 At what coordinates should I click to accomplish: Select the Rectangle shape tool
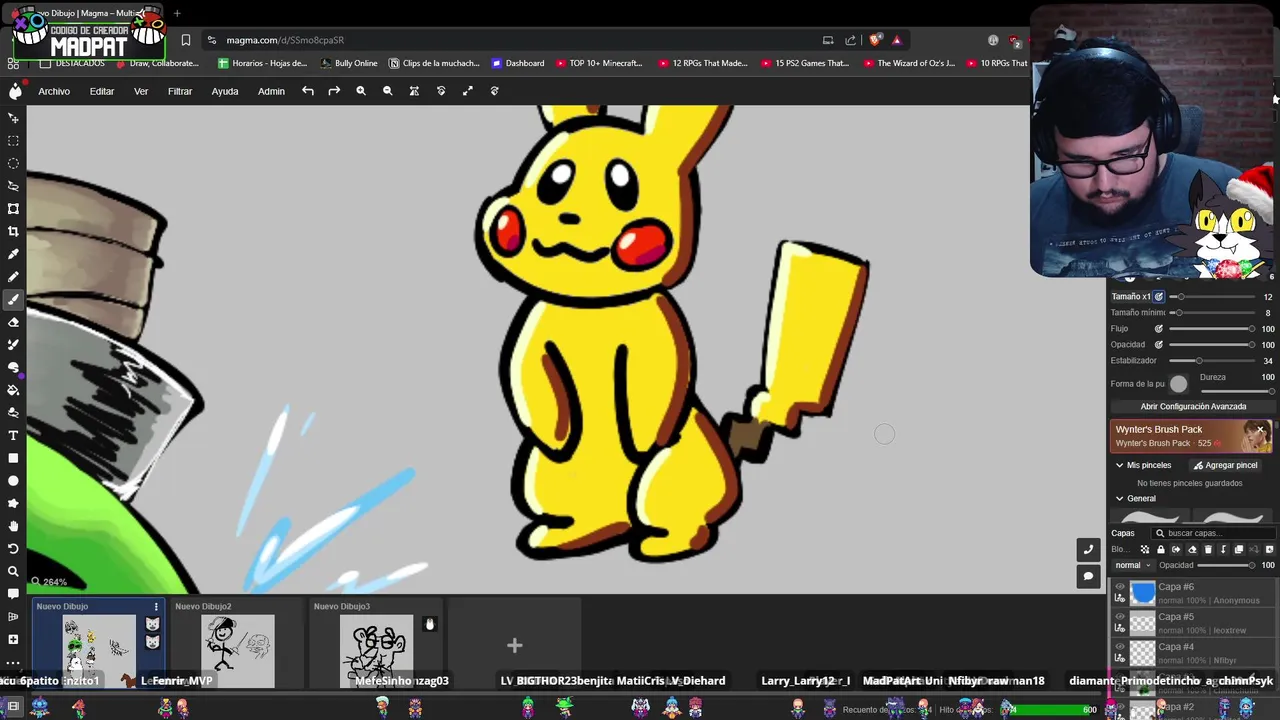13,458
